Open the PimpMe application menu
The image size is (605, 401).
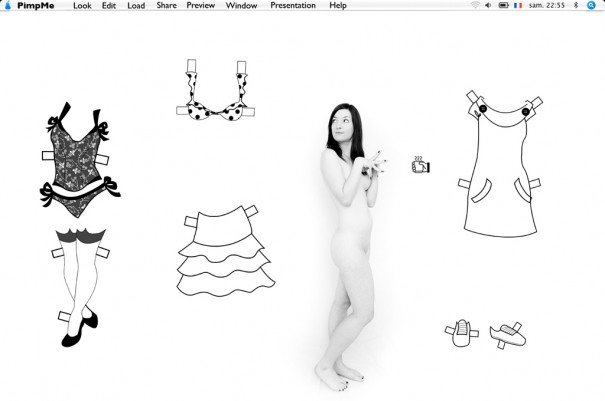point(36,6)
